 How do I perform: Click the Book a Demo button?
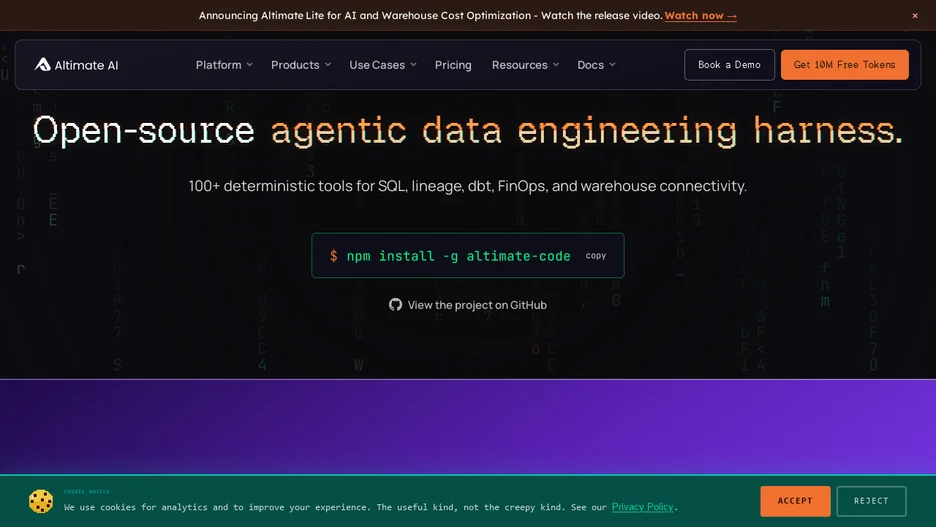[x=729, y=64]
